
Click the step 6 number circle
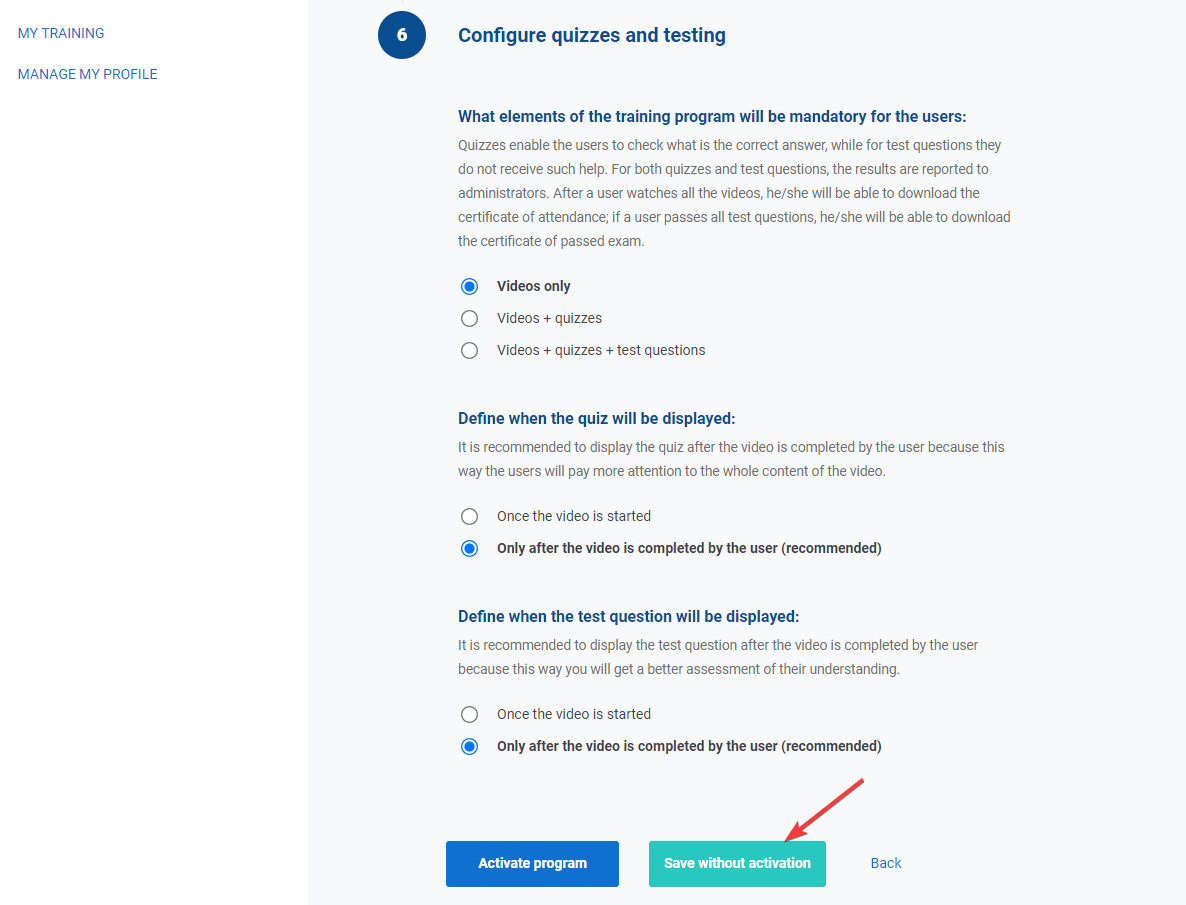tap(402, 35)
